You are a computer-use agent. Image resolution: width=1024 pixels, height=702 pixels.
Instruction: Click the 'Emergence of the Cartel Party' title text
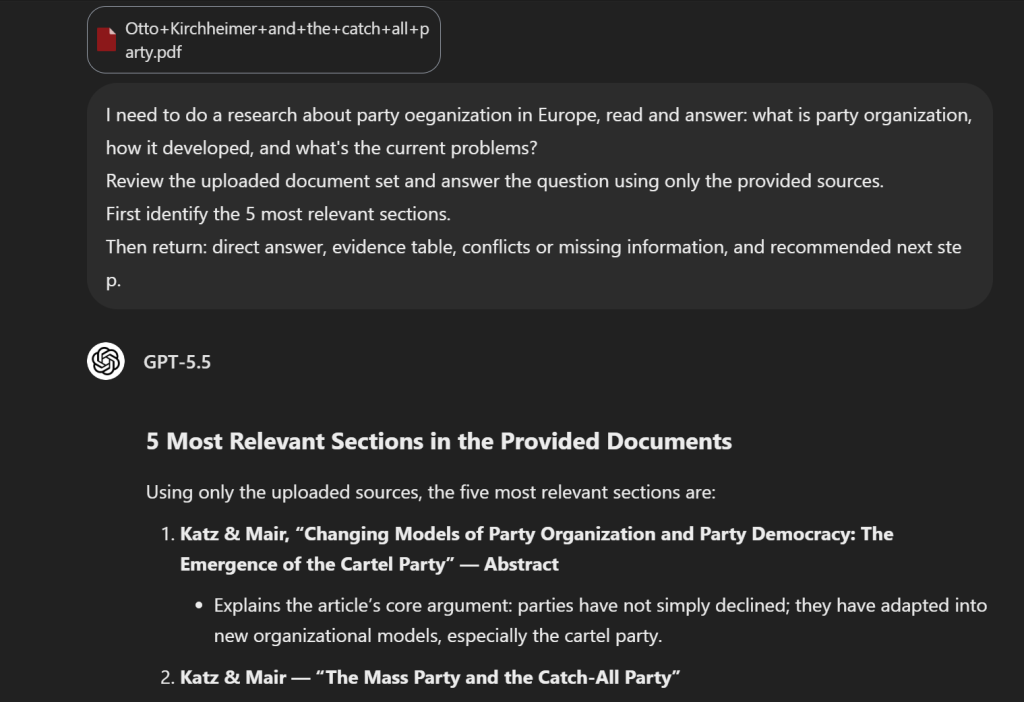[x=317, y=564]
